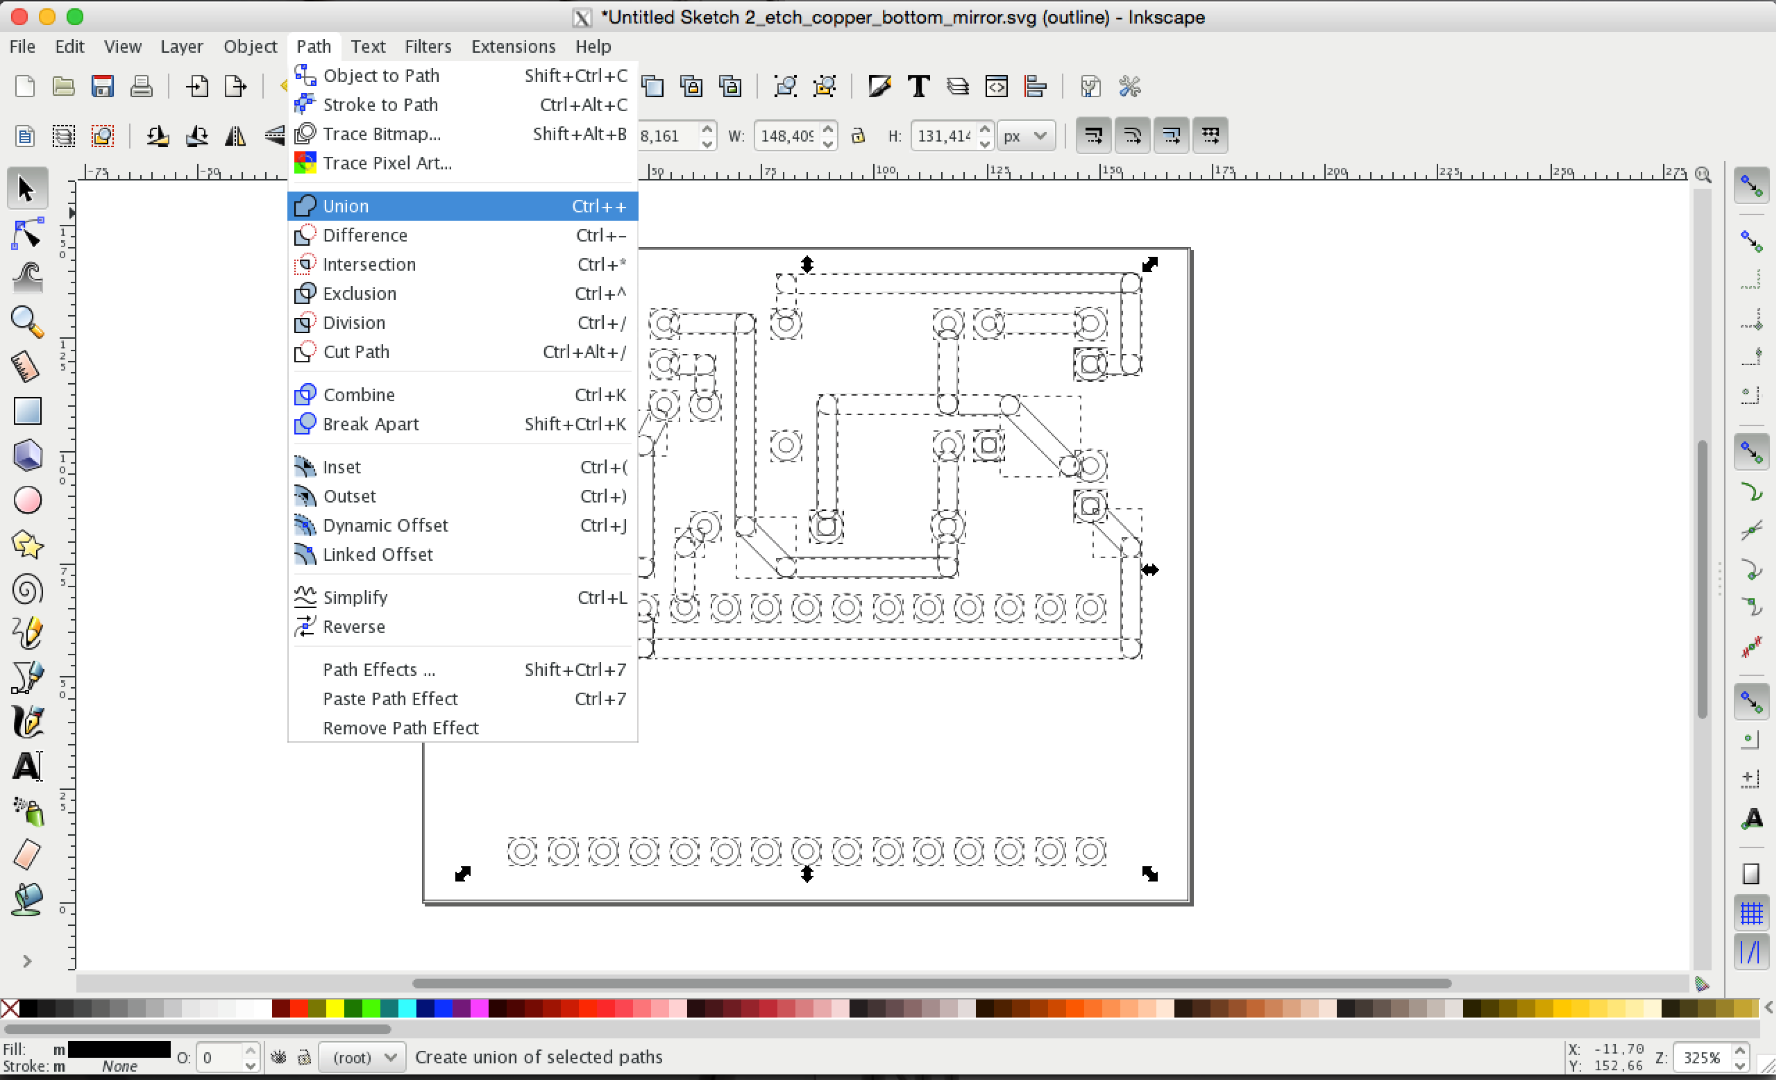Toggle the width/height ratio lock
This screenshot has width=1776, height=1080.
858,136
